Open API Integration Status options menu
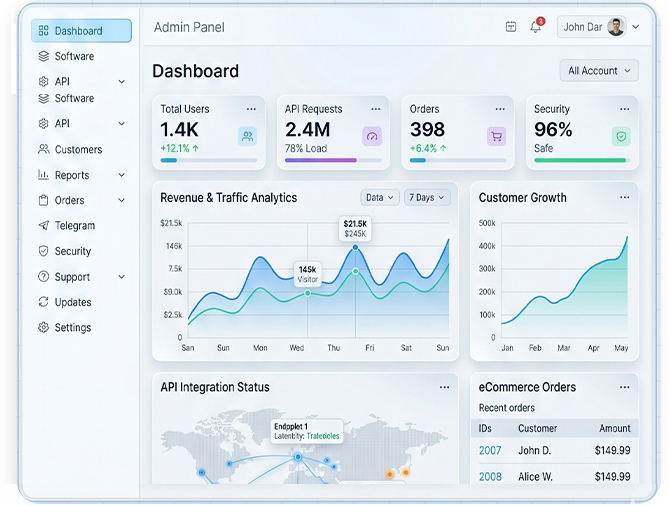 click(445, 387)
